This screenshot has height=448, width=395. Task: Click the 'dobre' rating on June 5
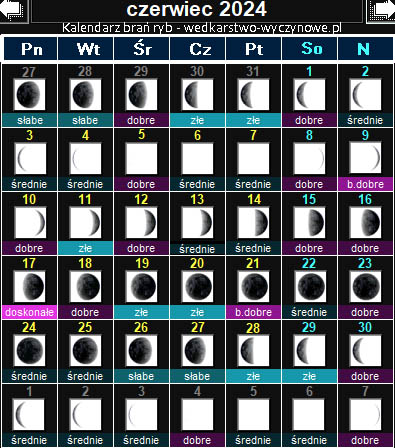[x=141, y=184]
